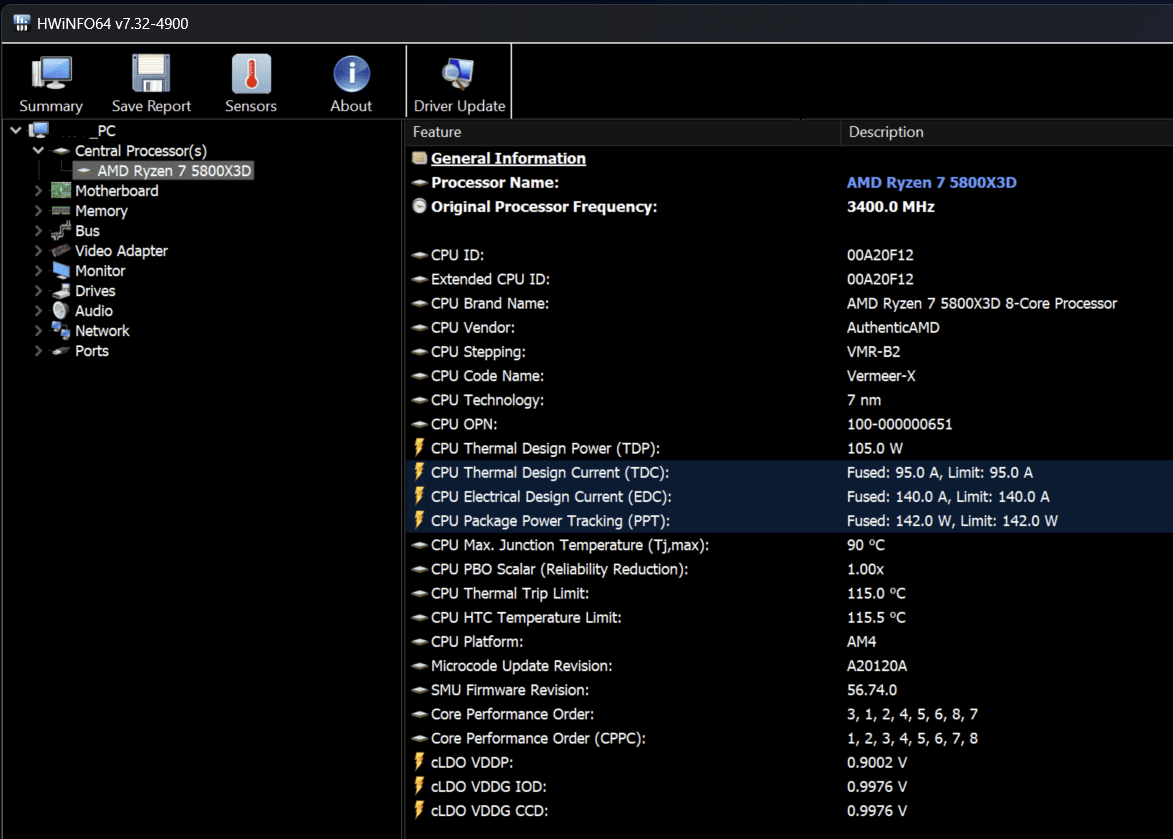Image resolution: width=1173 pixels, height=839 pixels.
Task: Click the blue AMD Ryzen 7 5800X3D value
Action: click(x=931, y=182)
